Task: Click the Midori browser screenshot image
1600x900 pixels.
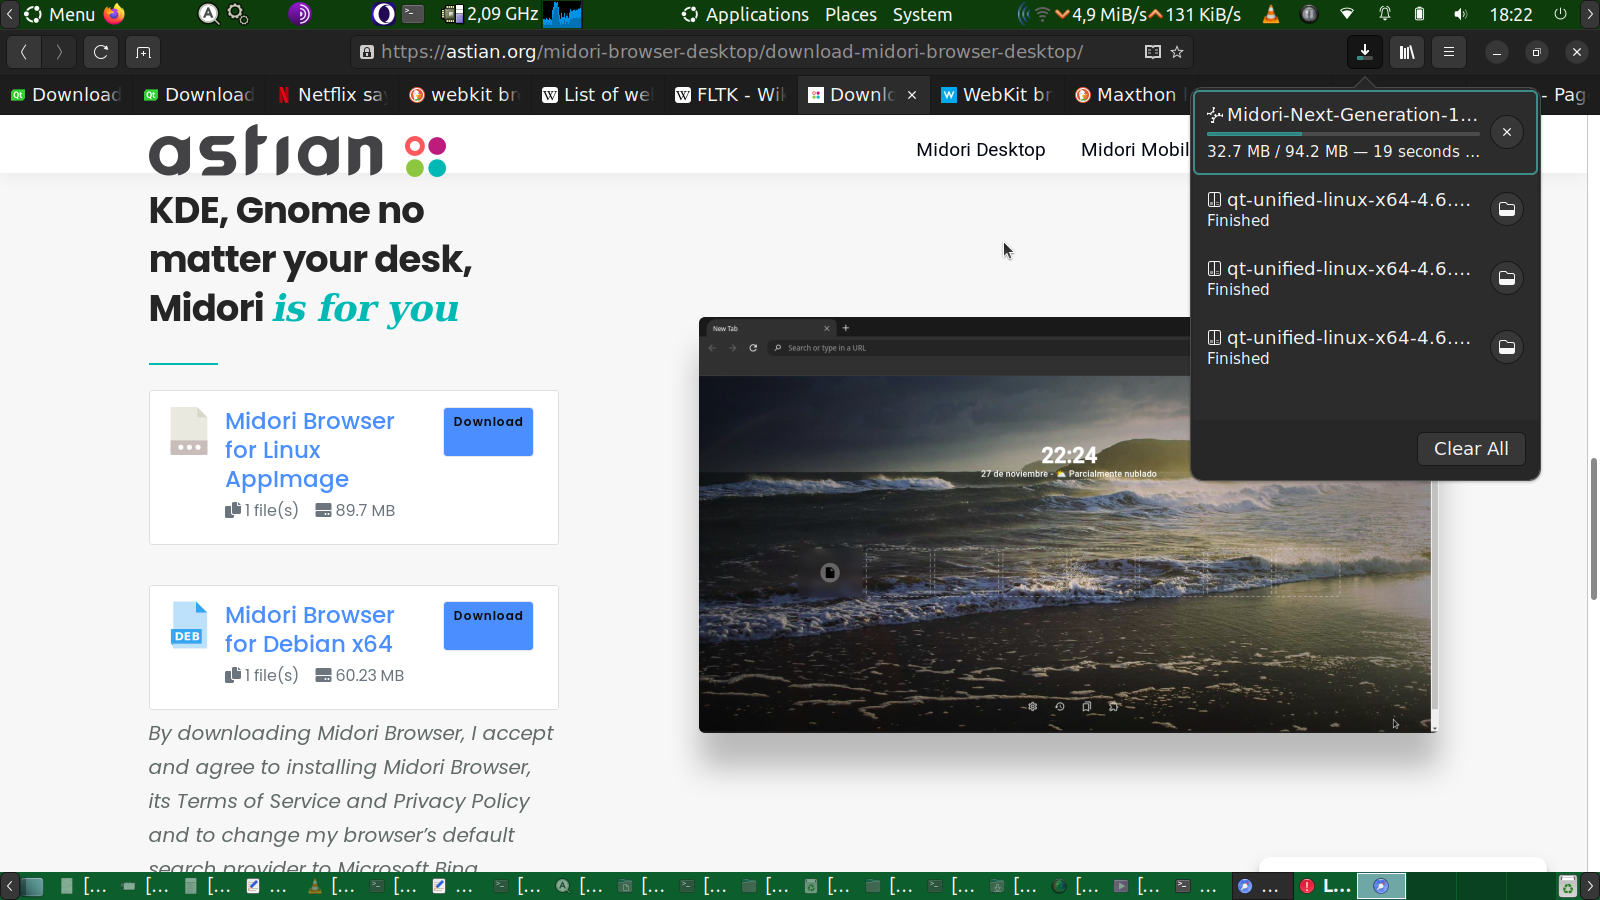Action: [1068, 525]
